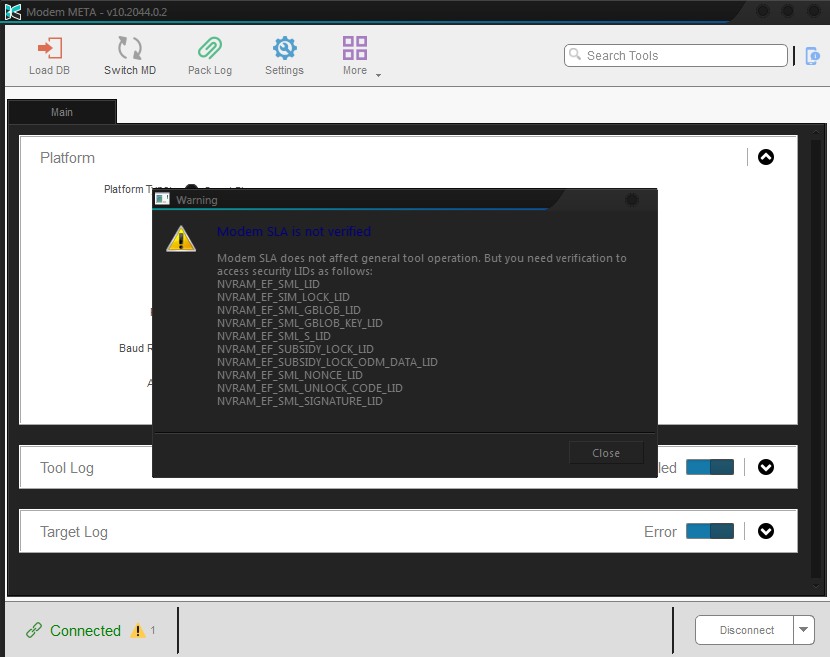Click the blue device icon beside search
The image size is (830, 657).
point(812,56)
